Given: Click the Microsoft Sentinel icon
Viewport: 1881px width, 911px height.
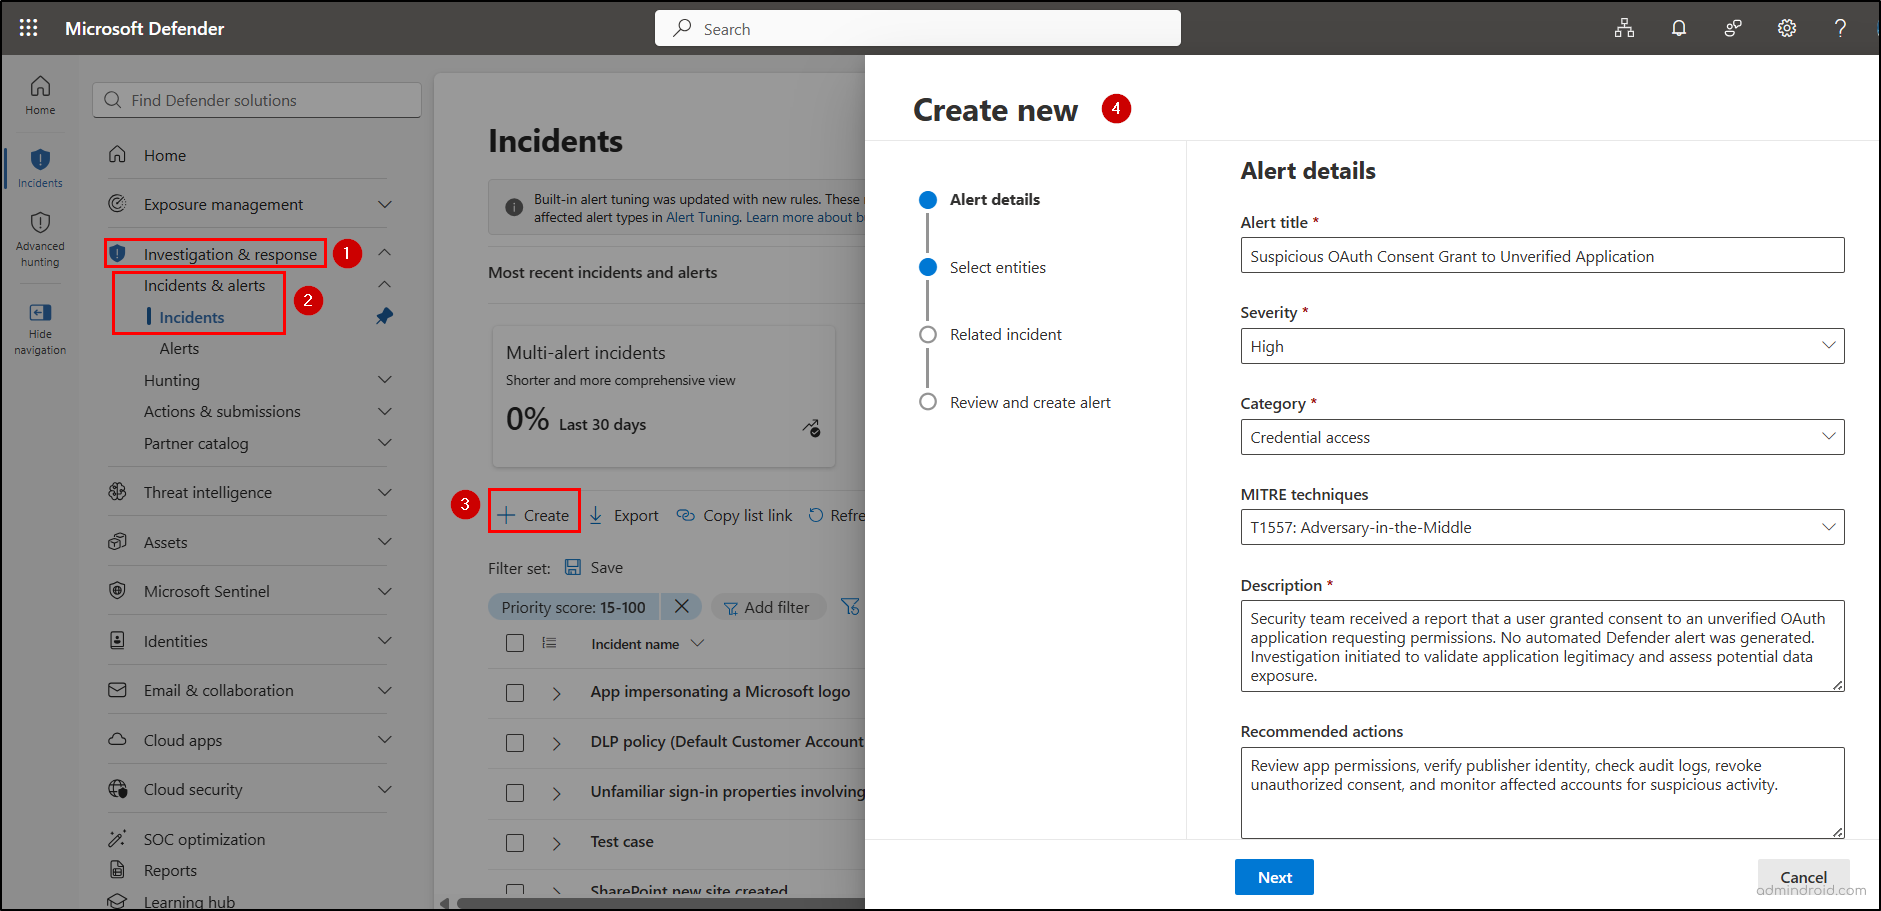Looking at the screenshot, I should (117, 591).
